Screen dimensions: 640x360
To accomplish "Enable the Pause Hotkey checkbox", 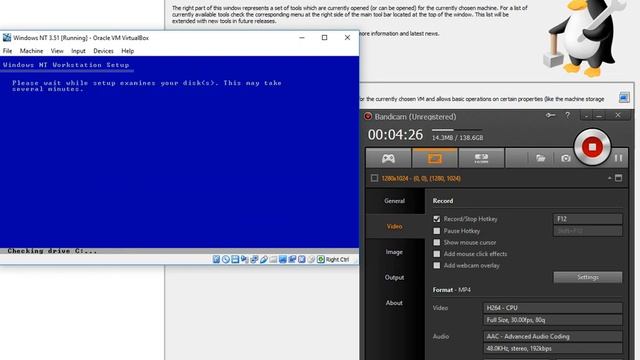I will tap(437, 231).
